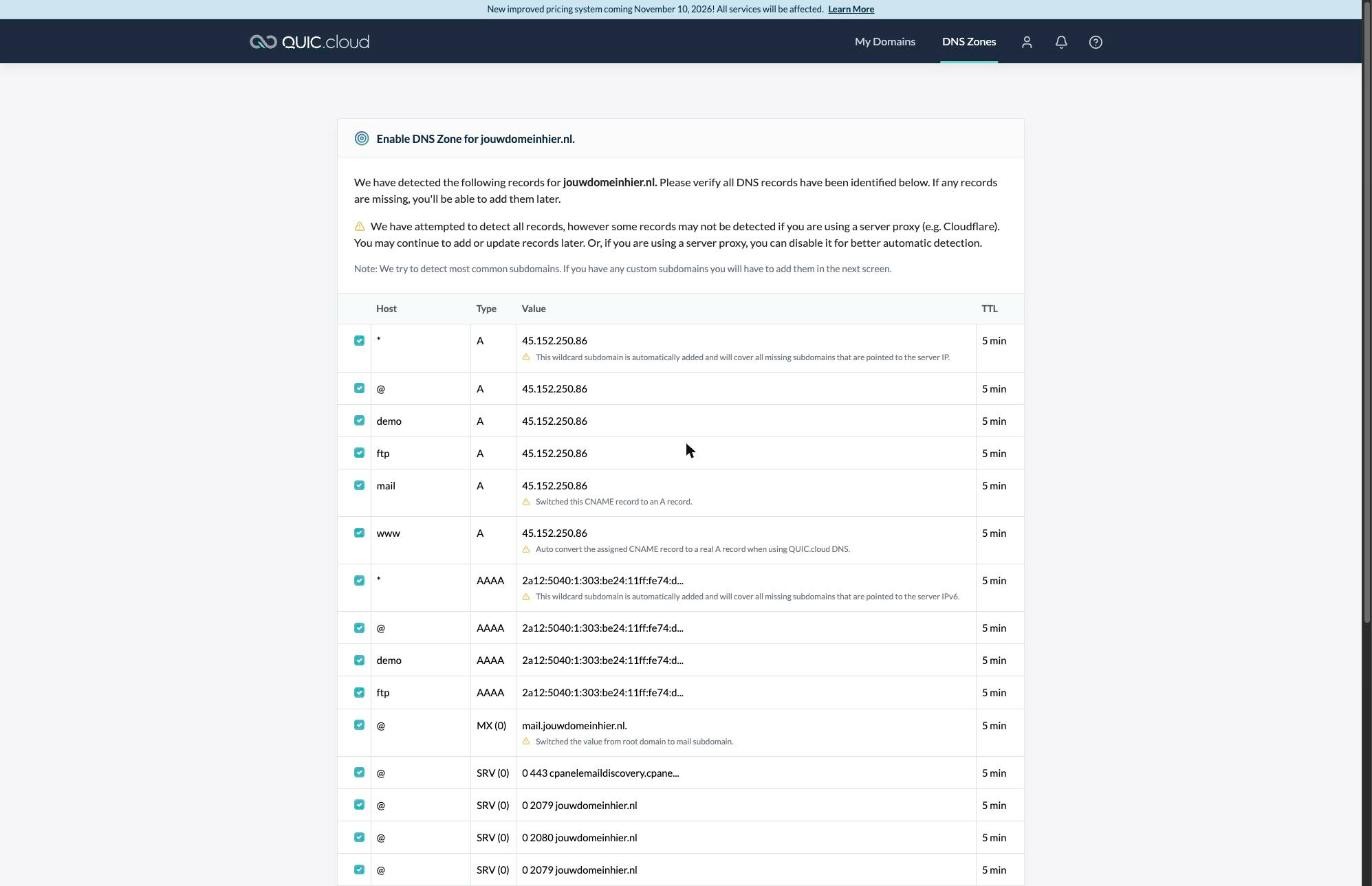This screenshot has width=1372, height=886.
Task: Deselect the www A record checkbox
Action: tap(359, 533)
